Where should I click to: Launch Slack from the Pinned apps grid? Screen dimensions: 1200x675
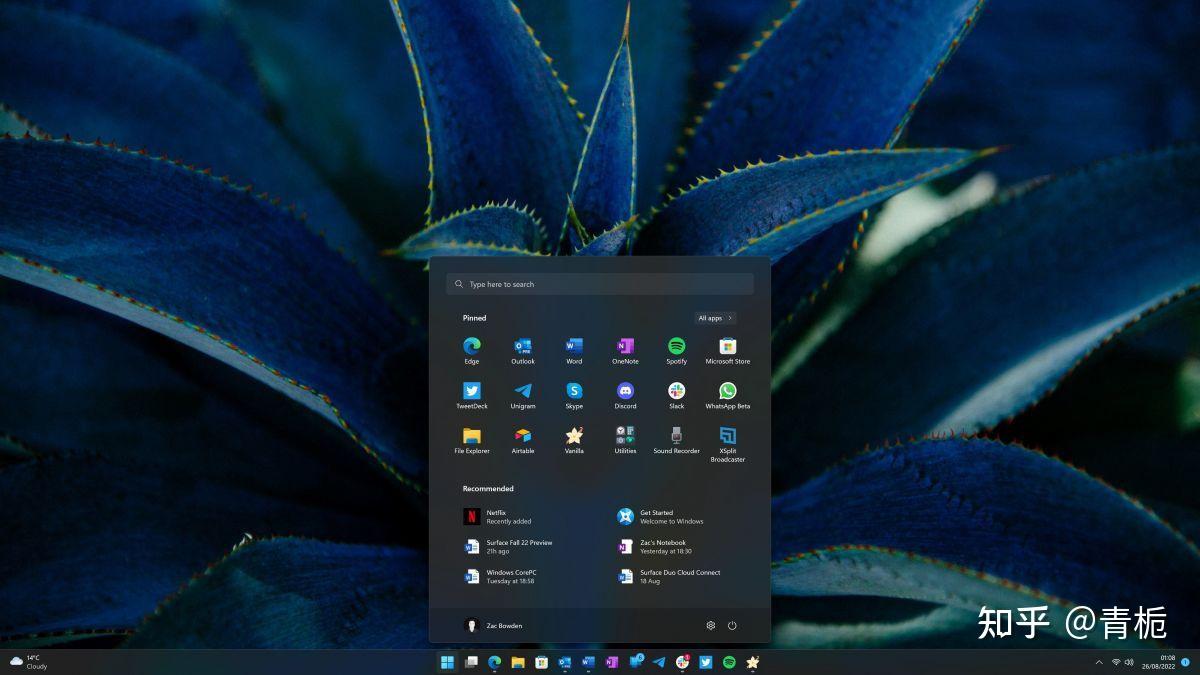click(x=677, y=395)
